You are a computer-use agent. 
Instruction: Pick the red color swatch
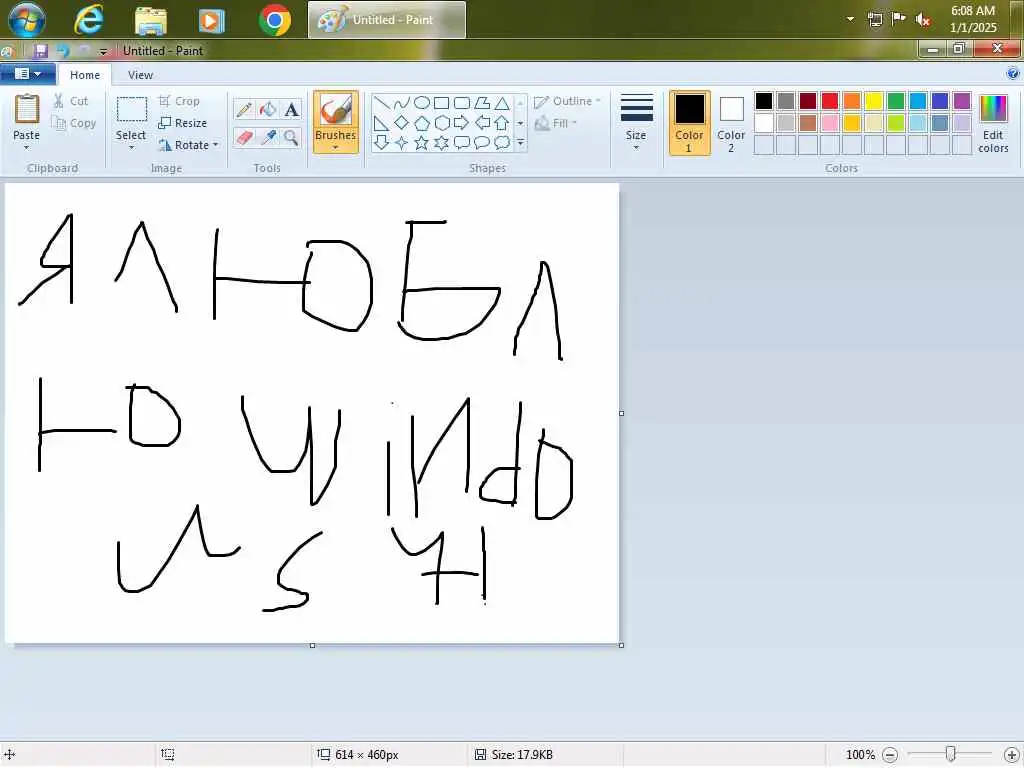click(830, 101)
